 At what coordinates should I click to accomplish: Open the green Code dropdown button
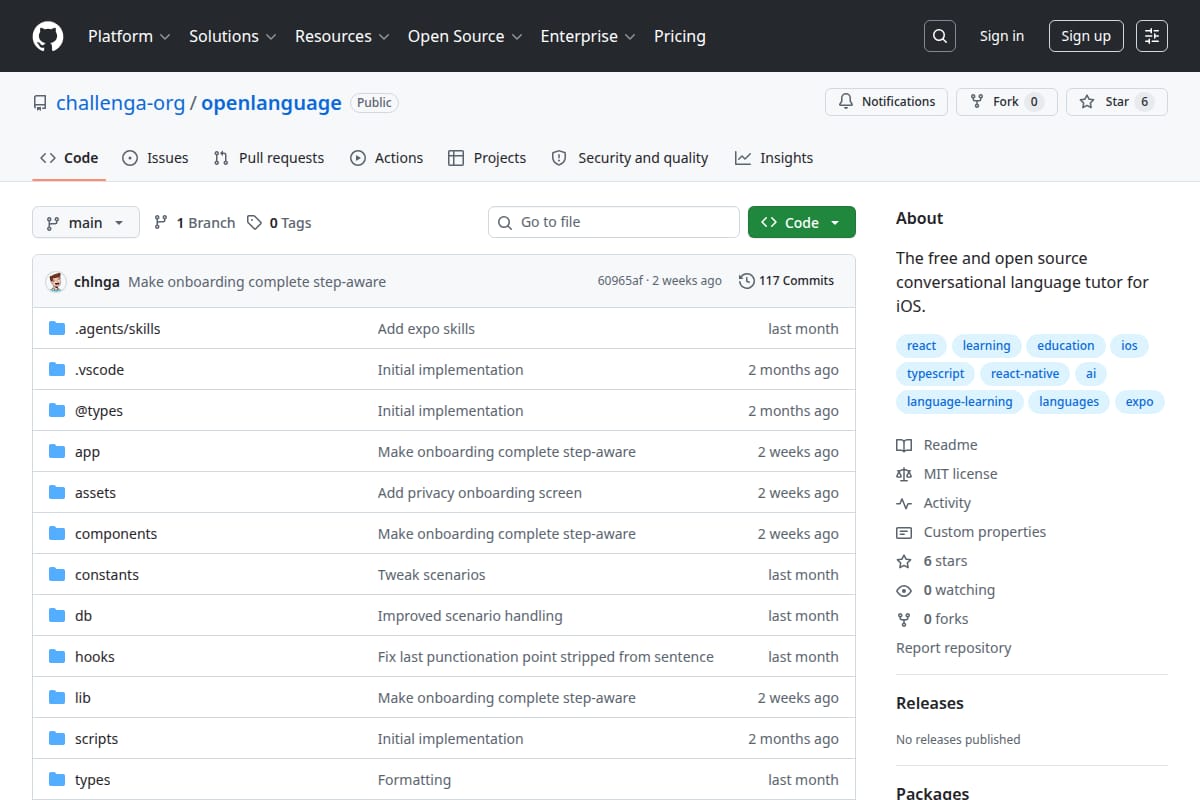point(802,222)
